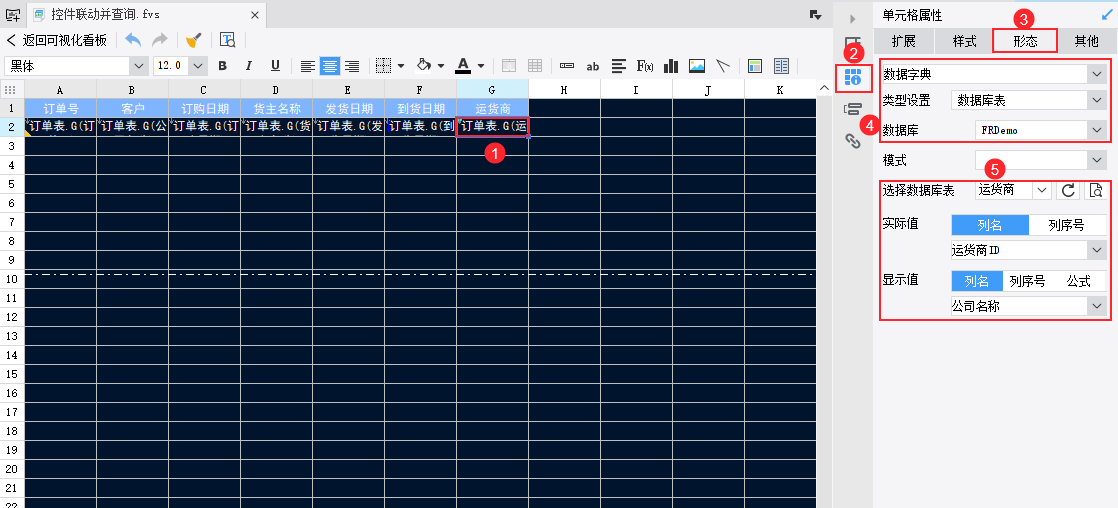Open the widget settings sidebar icon
This screenshot has width=1118, height=508.
click(x=853, y=109)
